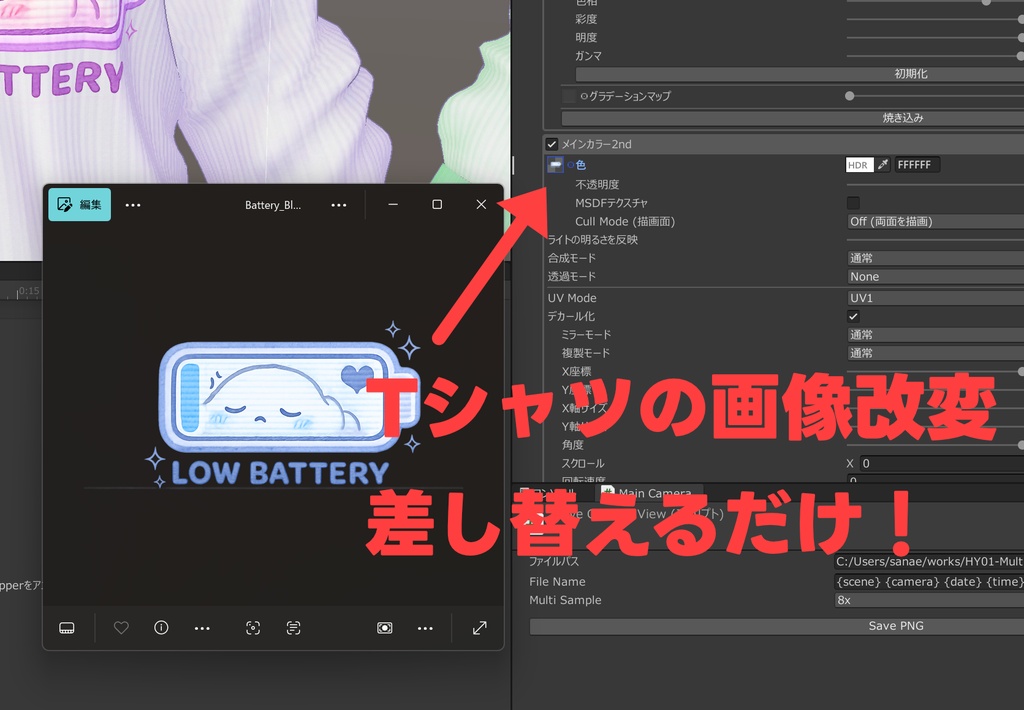
Task: Click the 明度 slider track
Action: [x=935, y=37]
